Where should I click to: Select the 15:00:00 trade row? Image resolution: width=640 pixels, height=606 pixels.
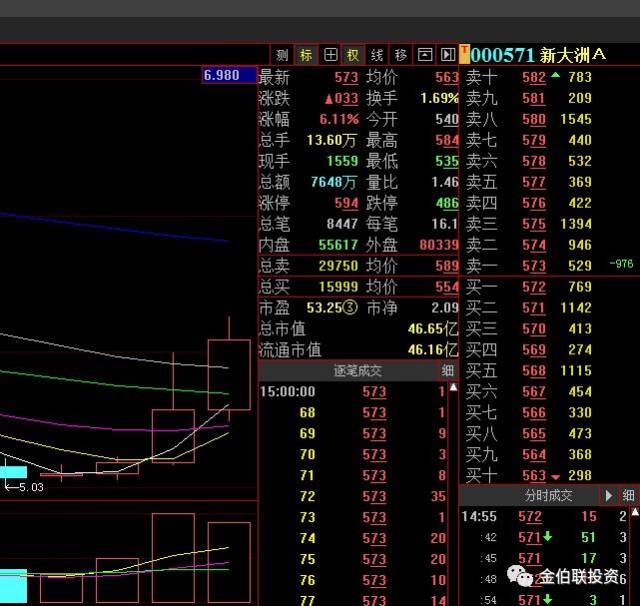pos(353,392)
